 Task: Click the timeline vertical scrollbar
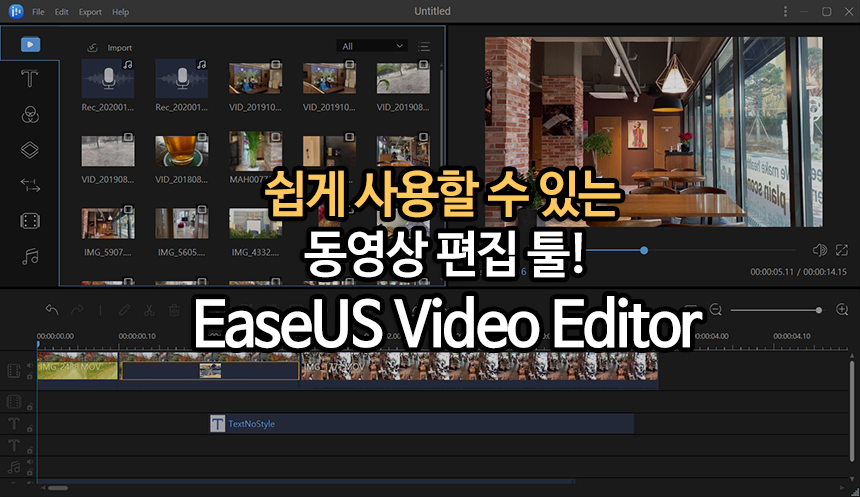point(851,410)
